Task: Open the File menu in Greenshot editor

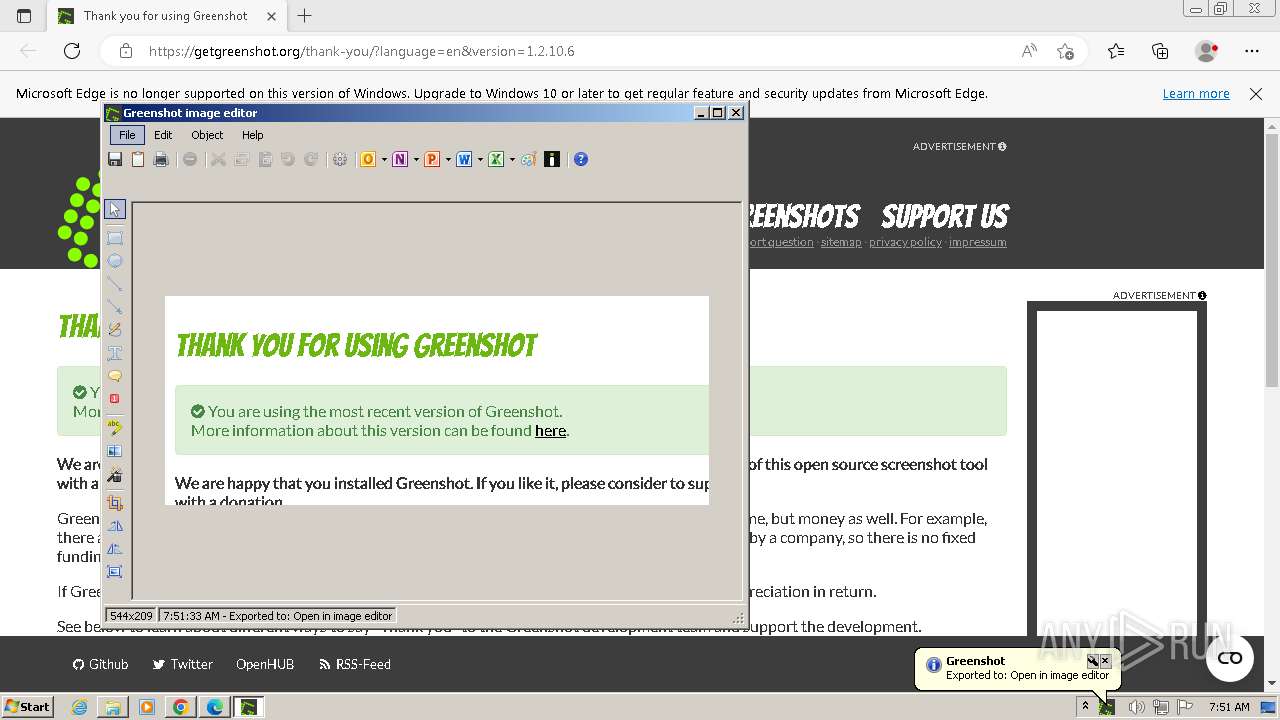Action: [127, 135]
